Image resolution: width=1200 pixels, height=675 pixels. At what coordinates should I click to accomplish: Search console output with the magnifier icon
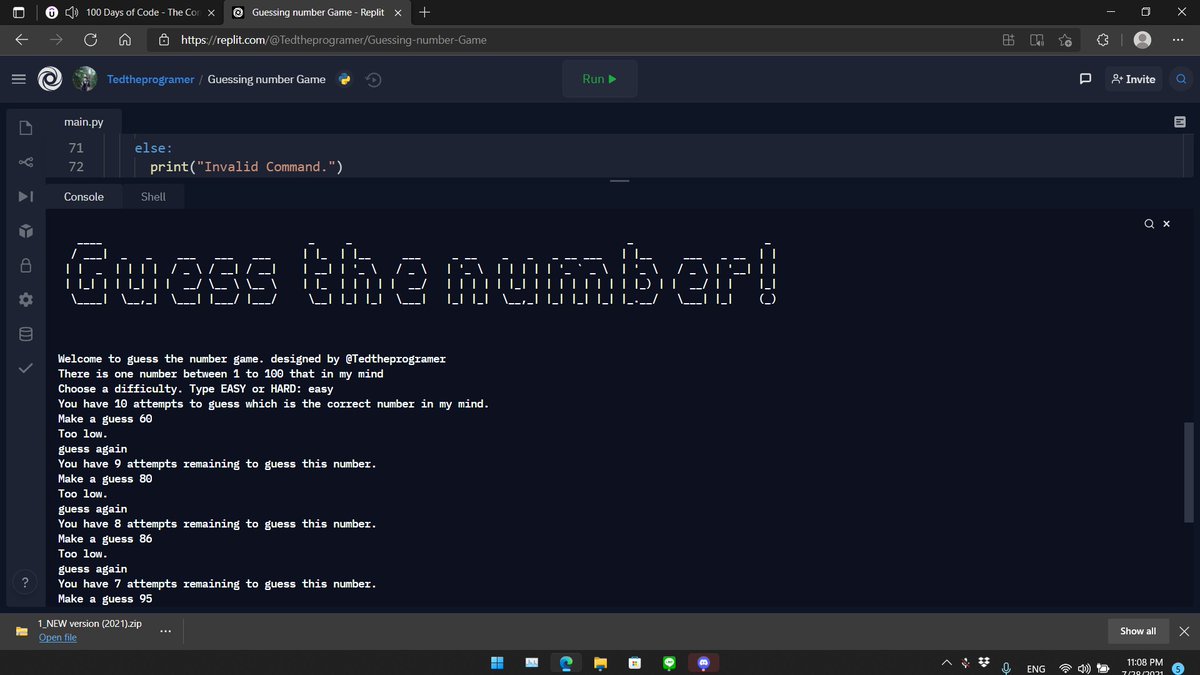click(x=1149, y=223)
